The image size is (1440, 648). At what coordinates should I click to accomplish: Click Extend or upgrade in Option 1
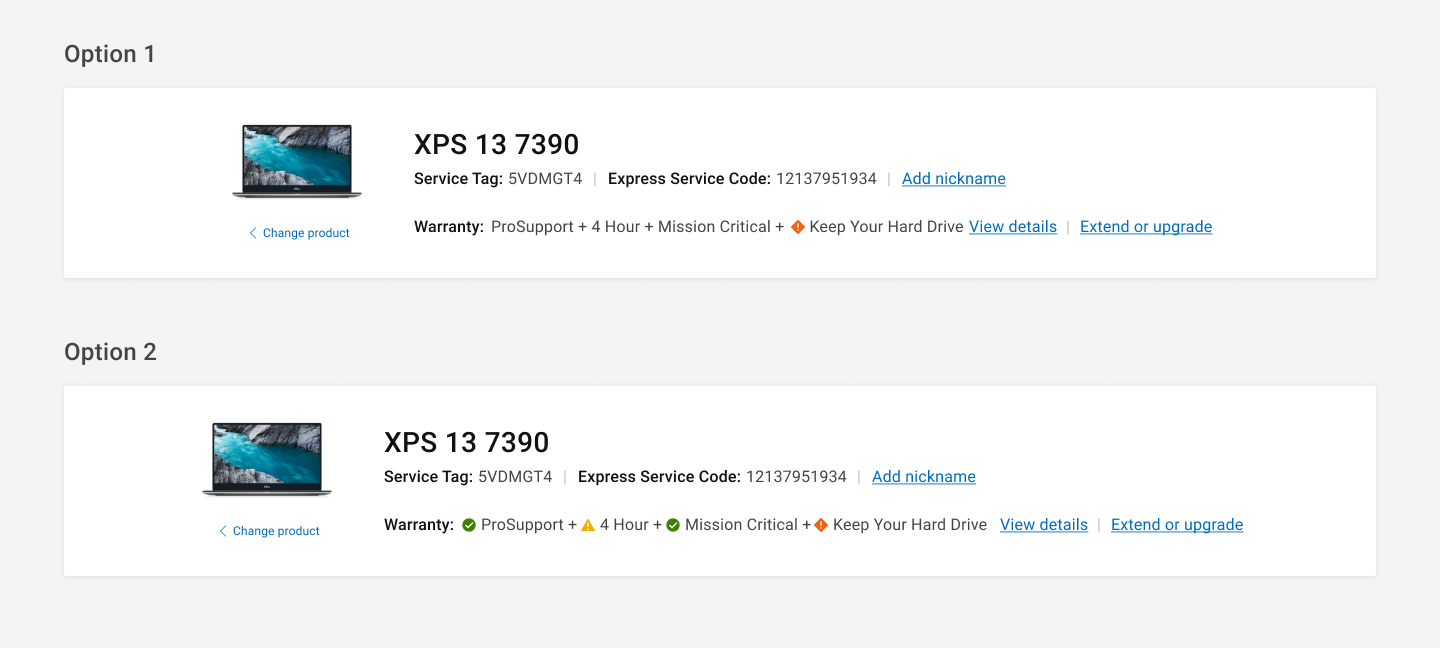click(1146, 227)
